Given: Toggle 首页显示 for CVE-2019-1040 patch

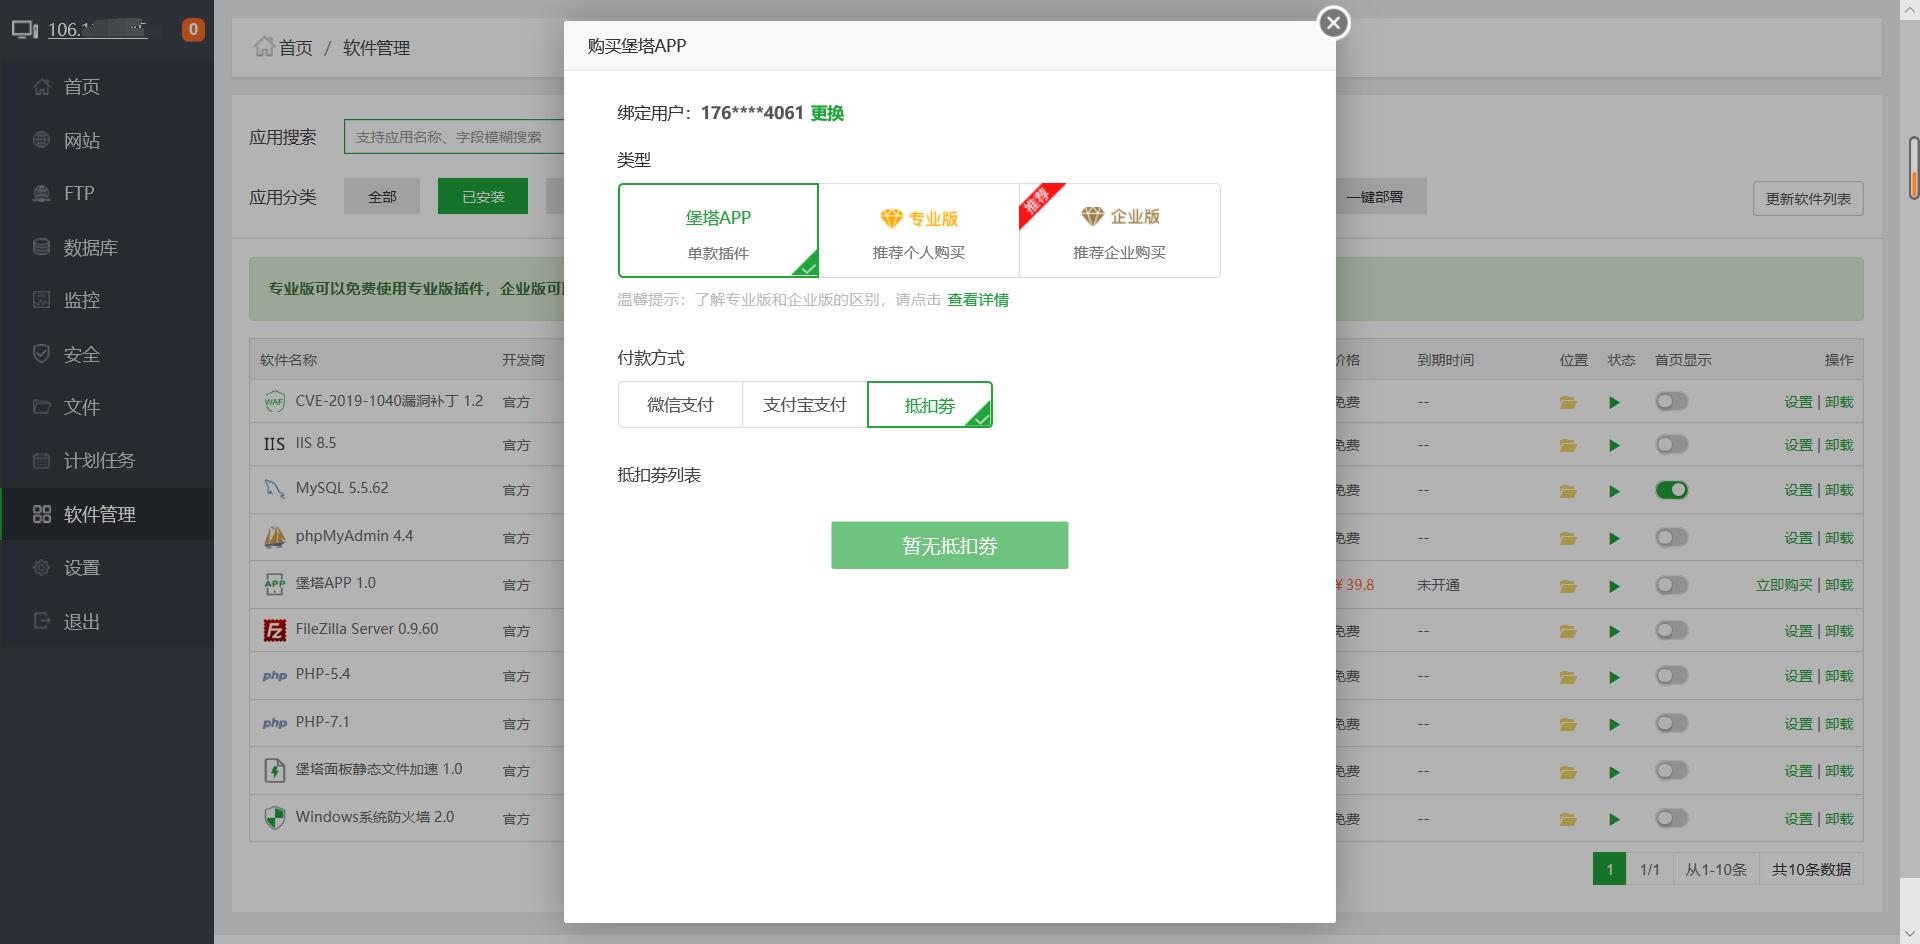Looking at the screenshot, I should click(1671, 401).
